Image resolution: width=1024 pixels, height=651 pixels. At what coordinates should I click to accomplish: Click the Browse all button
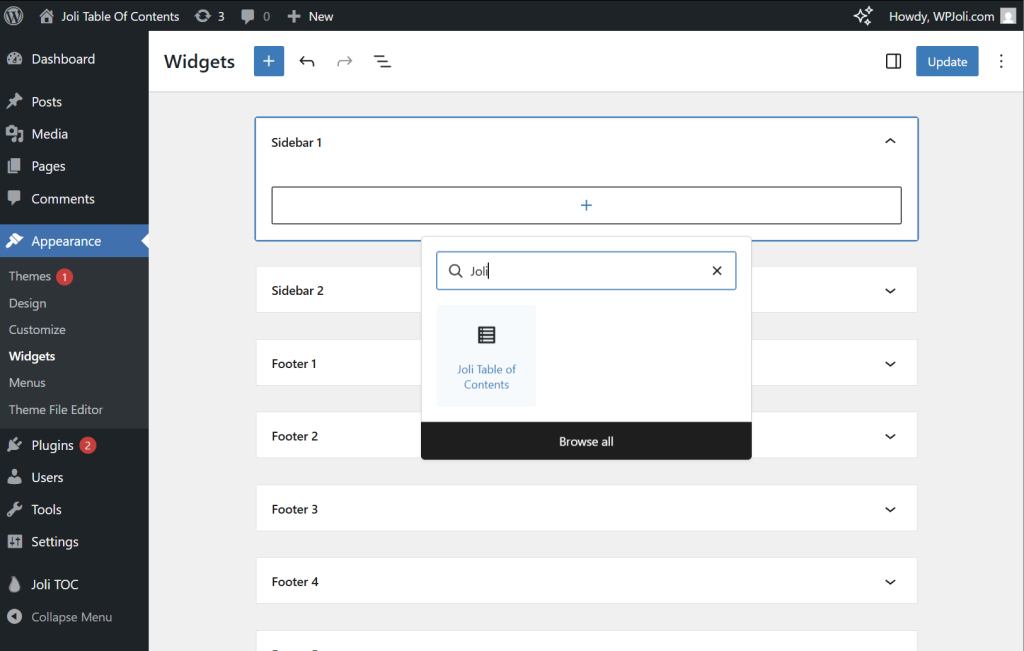586,441
